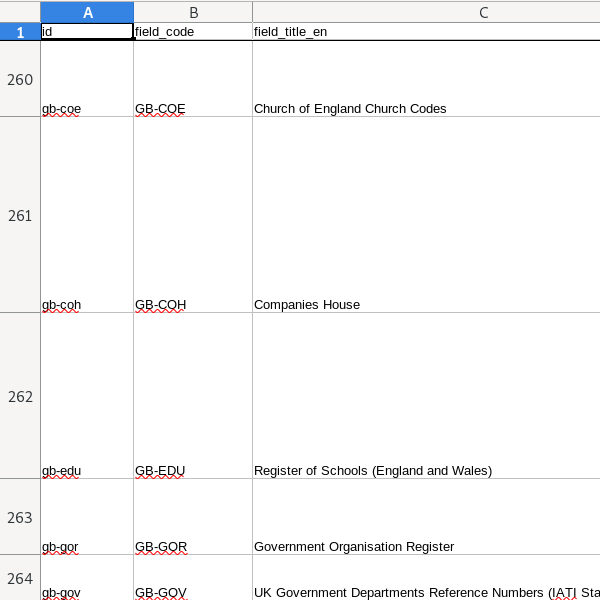The width and height of the screenshot is (600, 600).
Task: Click the 'field_title_en' header cell
Action: pyautogui.click(x=426, y=31)
